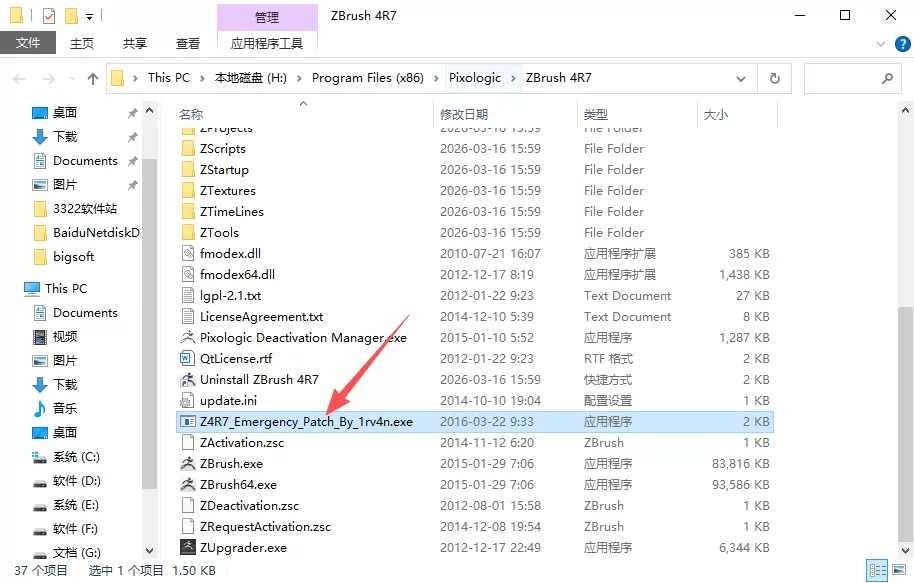Click the ZTools folder icon
Screen dimensions: 914x583
(x=188, y=233)
